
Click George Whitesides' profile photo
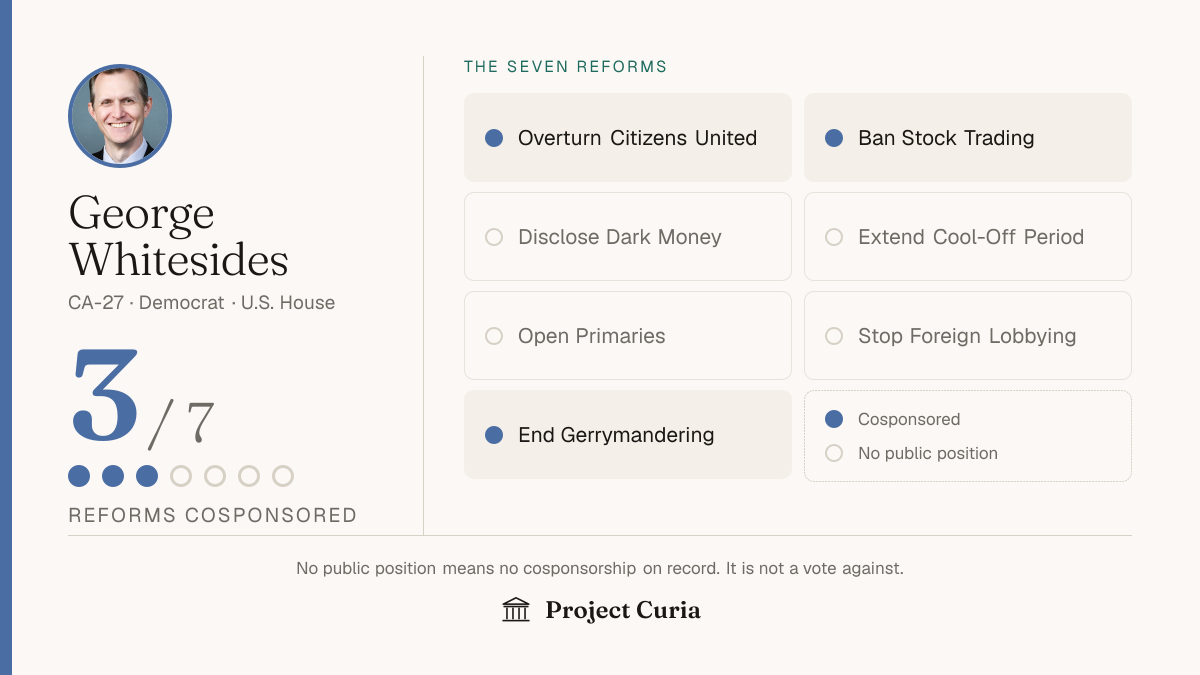[120, 116]
